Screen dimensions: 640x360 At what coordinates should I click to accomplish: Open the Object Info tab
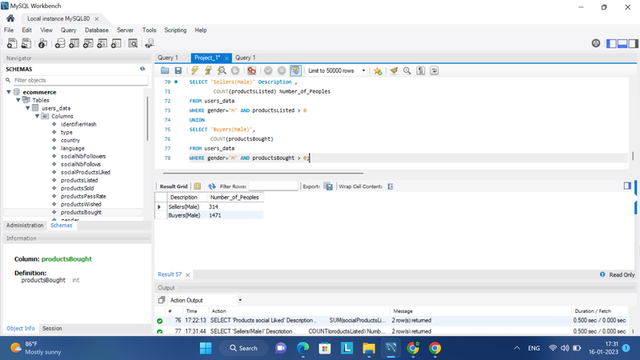coord(21,328)
